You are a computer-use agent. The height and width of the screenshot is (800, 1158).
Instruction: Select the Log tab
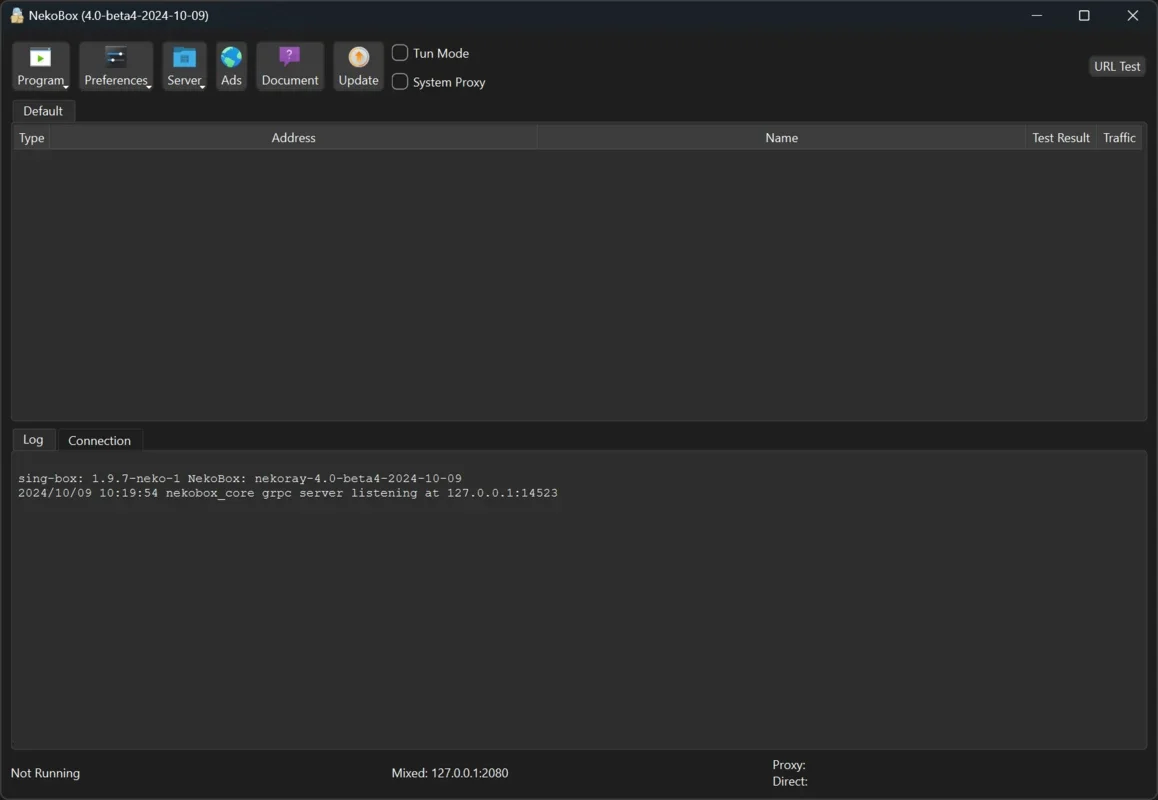[33, 440]
